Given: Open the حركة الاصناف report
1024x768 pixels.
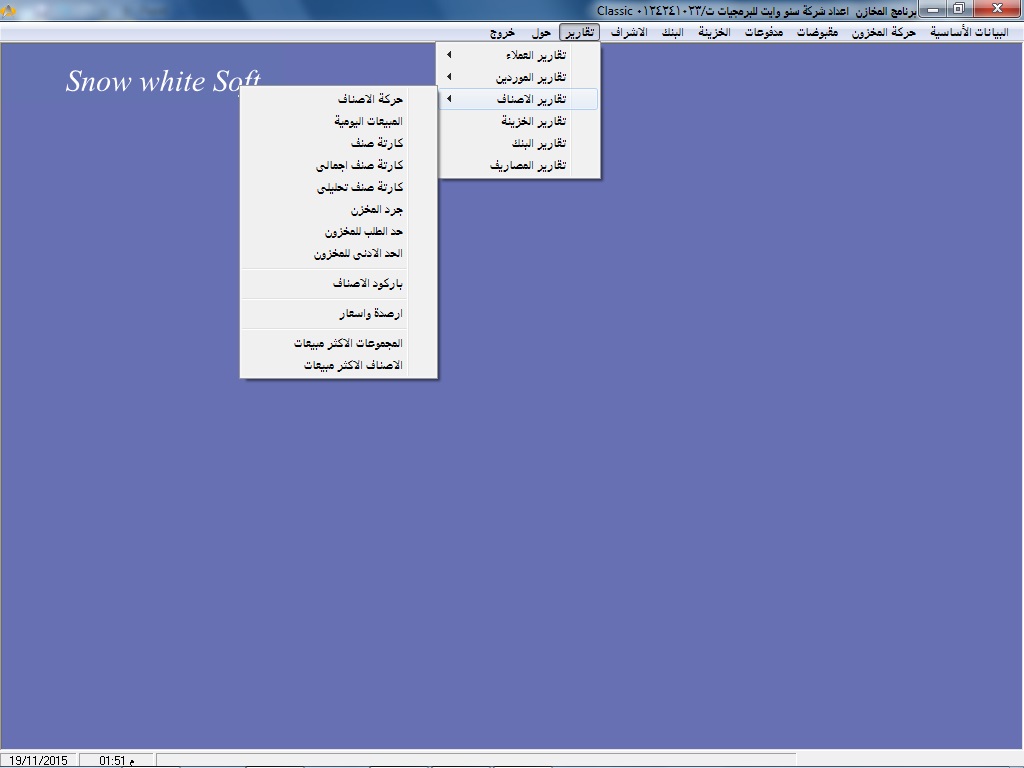Looking at the screenshot, I should point(370,99).
